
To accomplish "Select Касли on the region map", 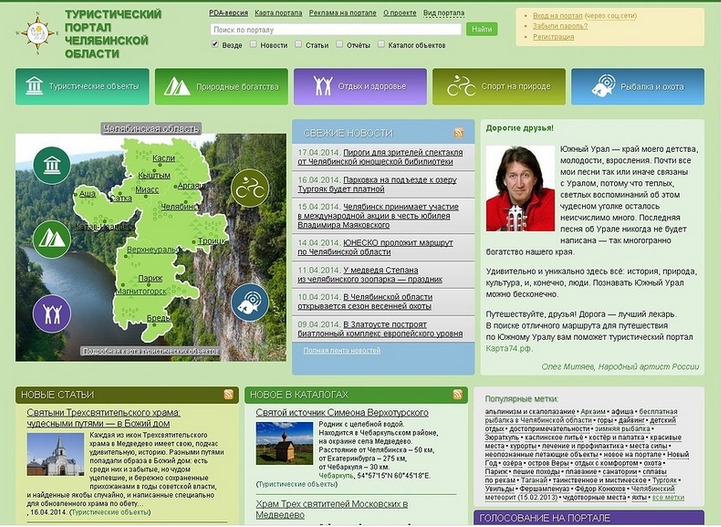I will pos(164,158).
